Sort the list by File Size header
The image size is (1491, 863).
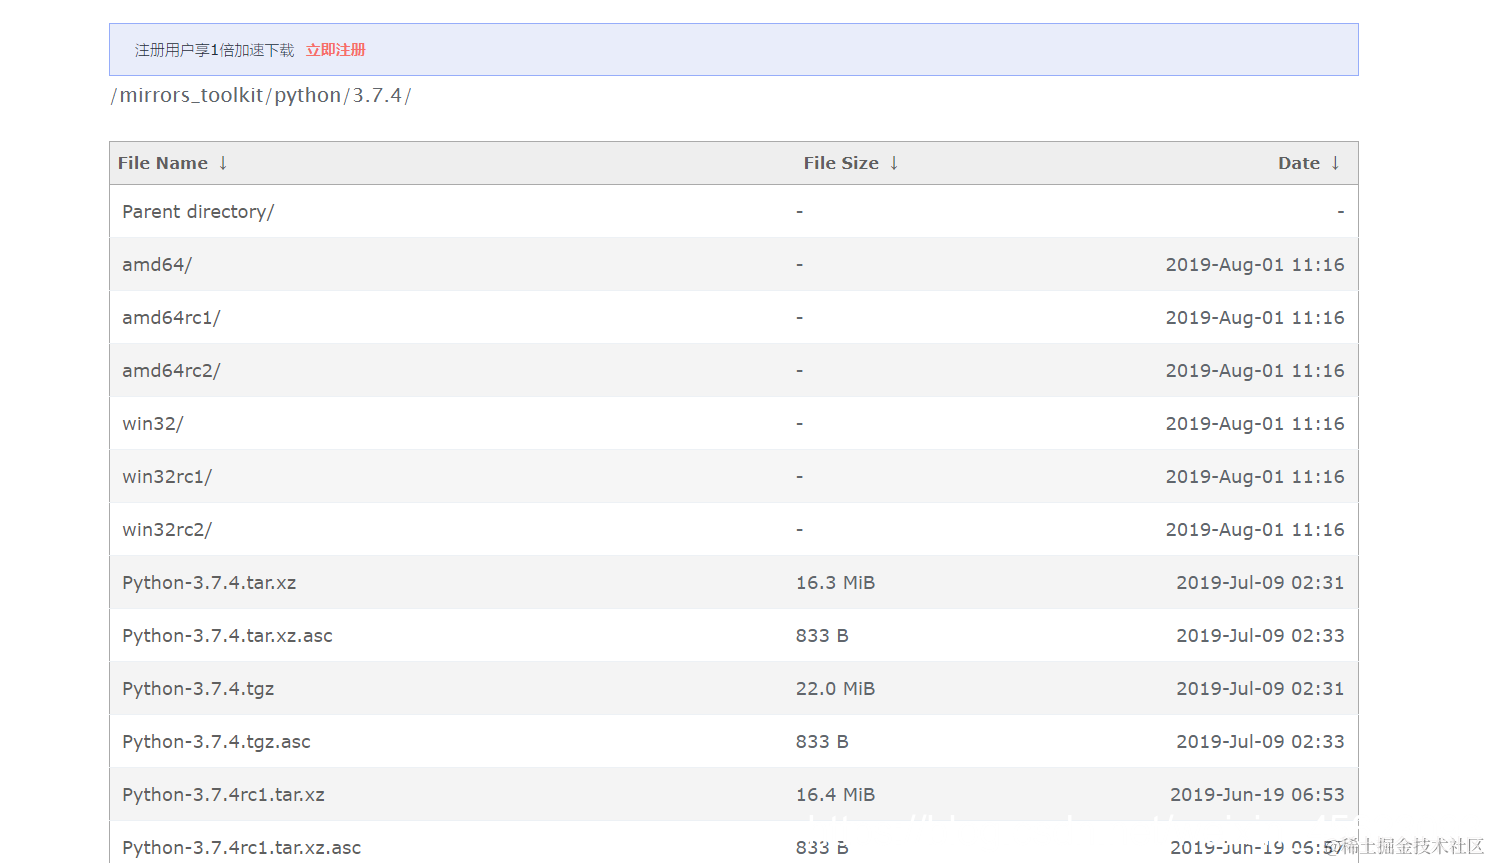point(841,163)
